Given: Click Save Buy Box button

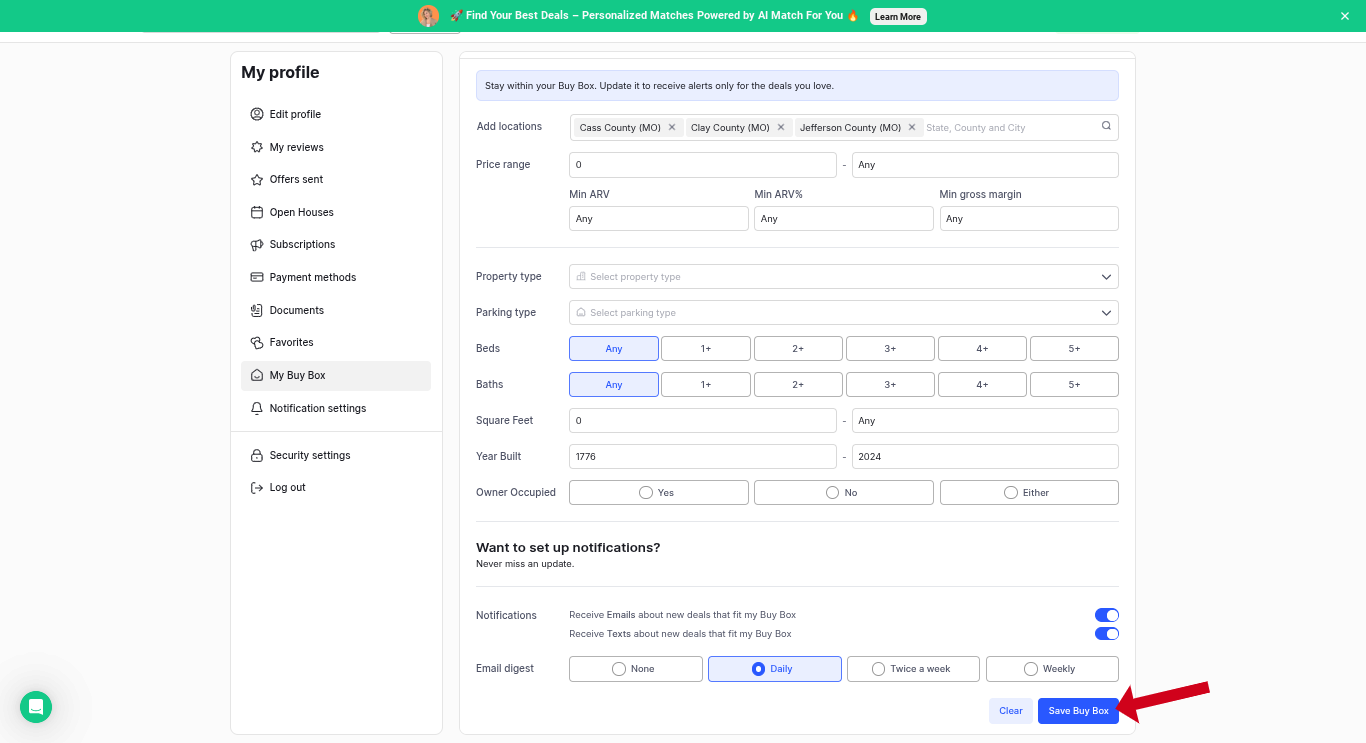Looking at the screenshot, I should [x=1078, y=711].
